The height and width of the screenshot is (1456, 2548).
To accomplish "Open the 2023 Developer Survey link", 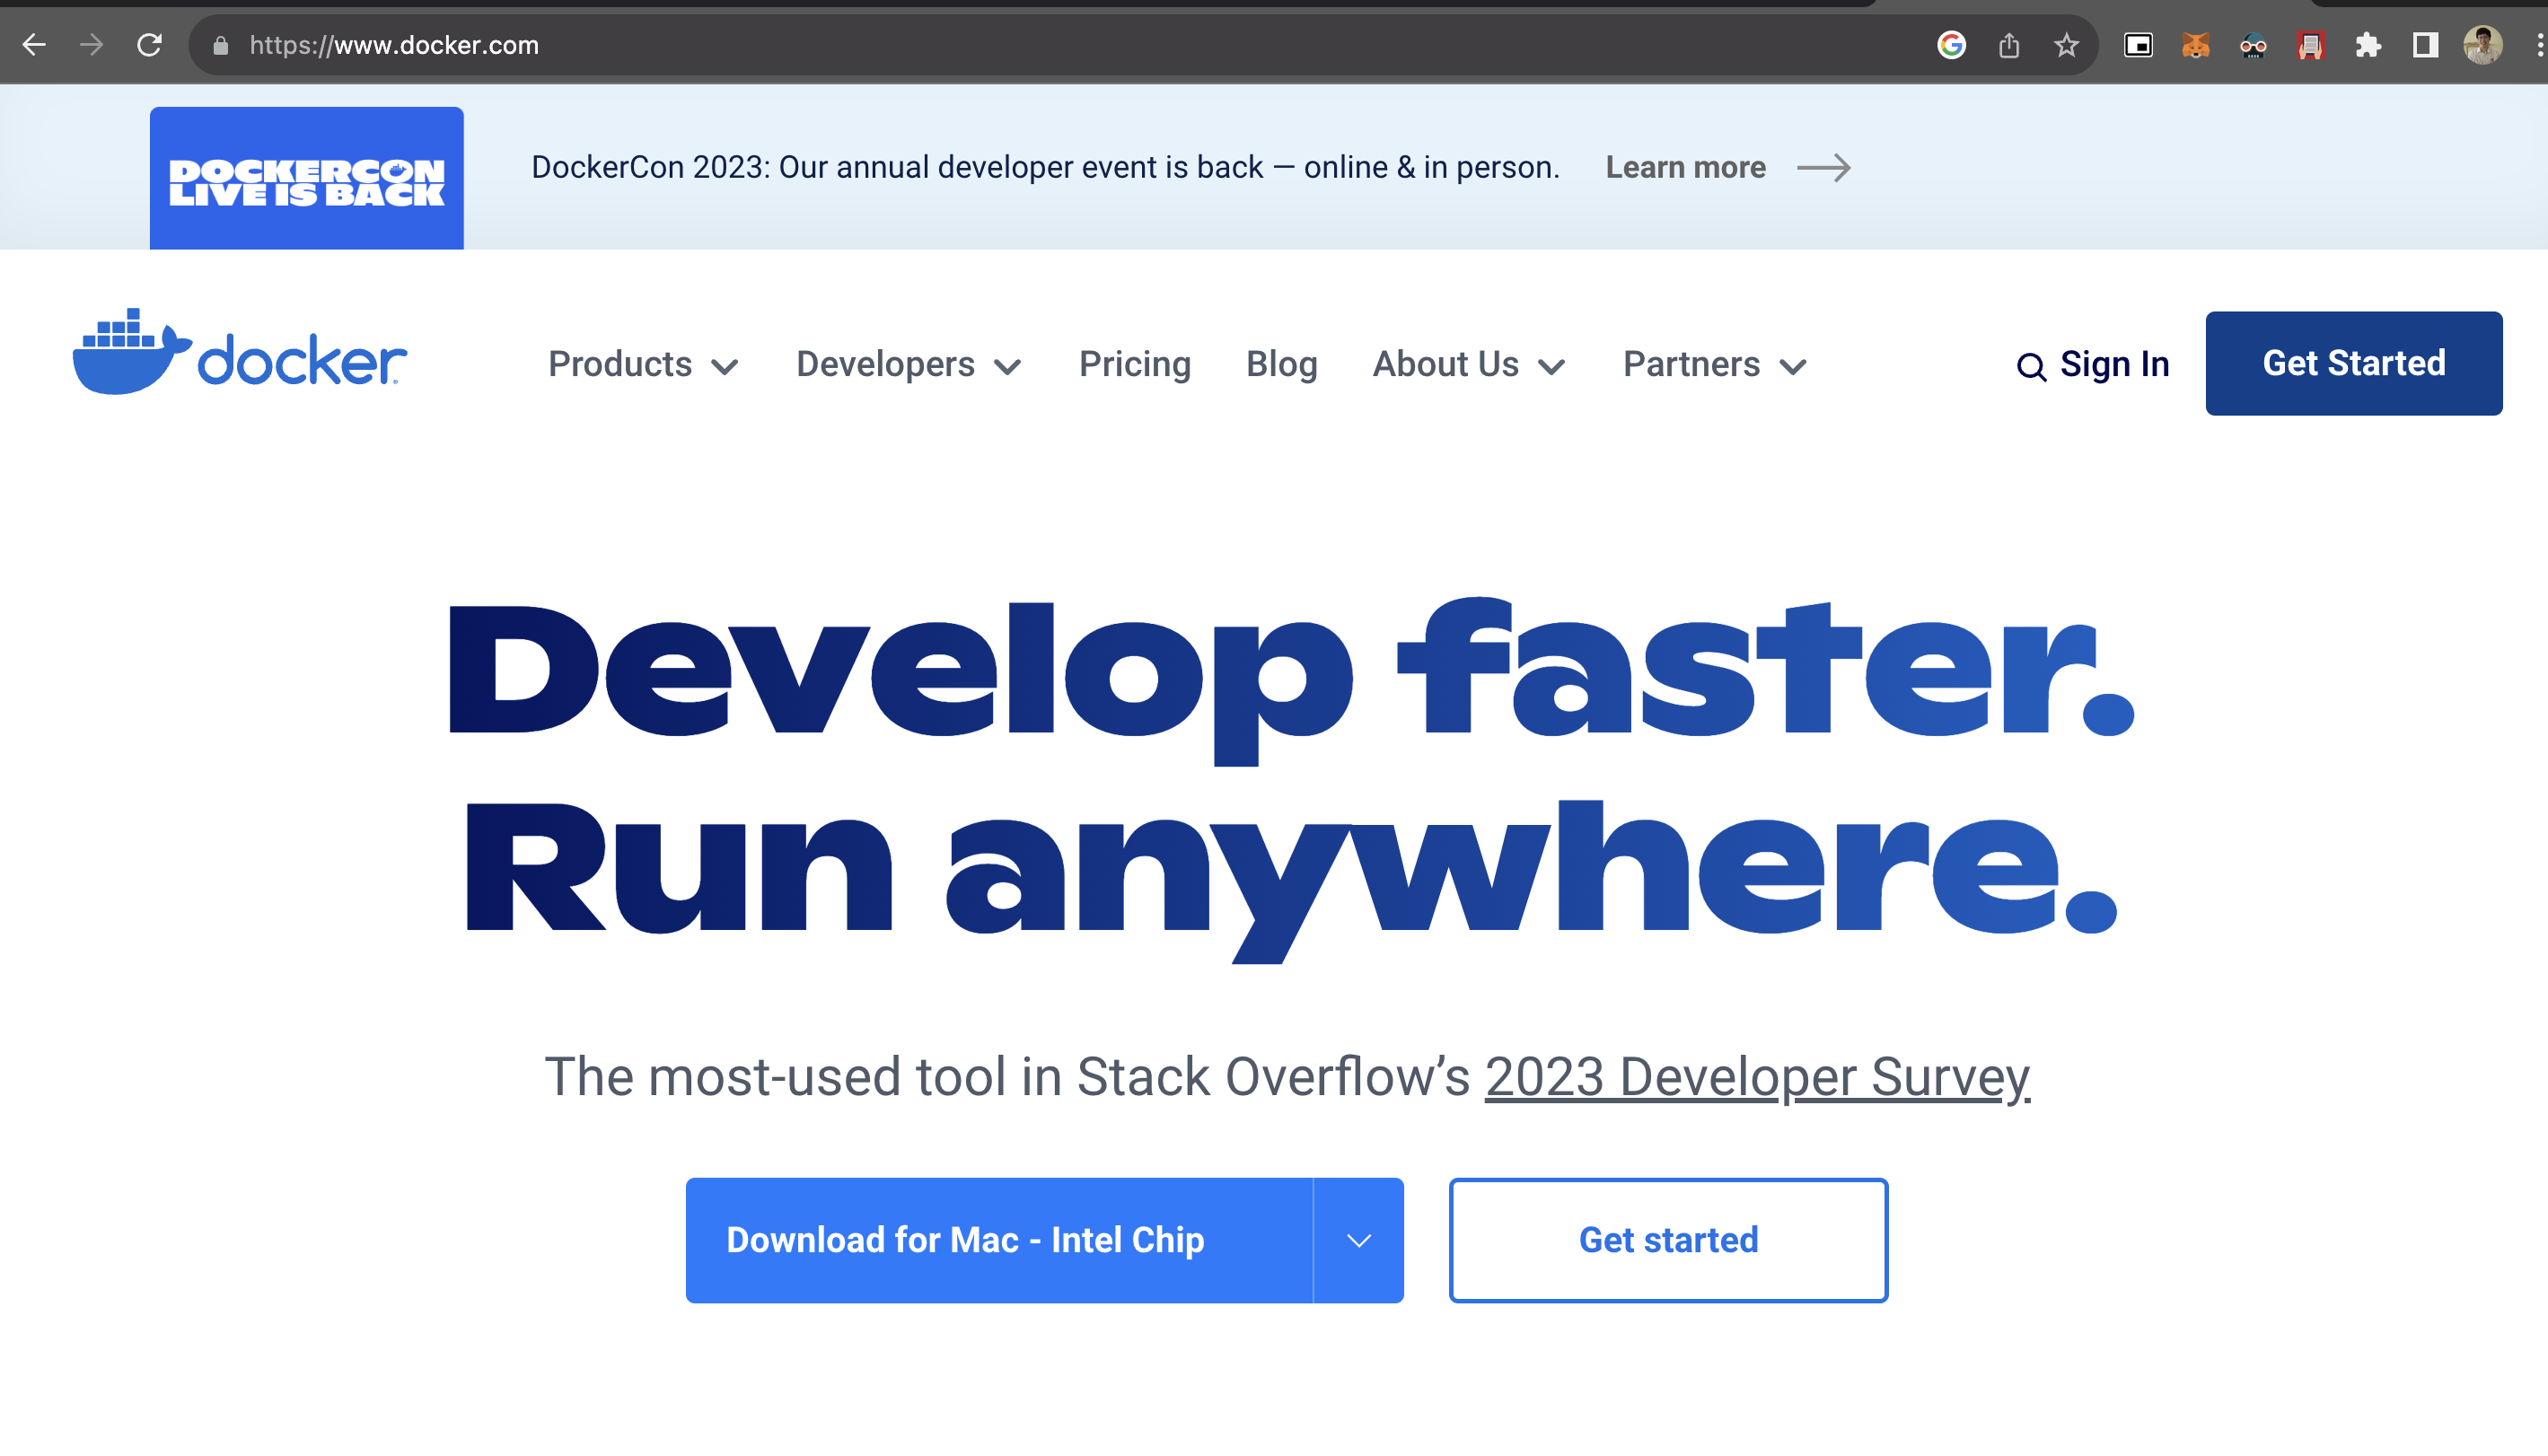I will click(1757, 1077).
